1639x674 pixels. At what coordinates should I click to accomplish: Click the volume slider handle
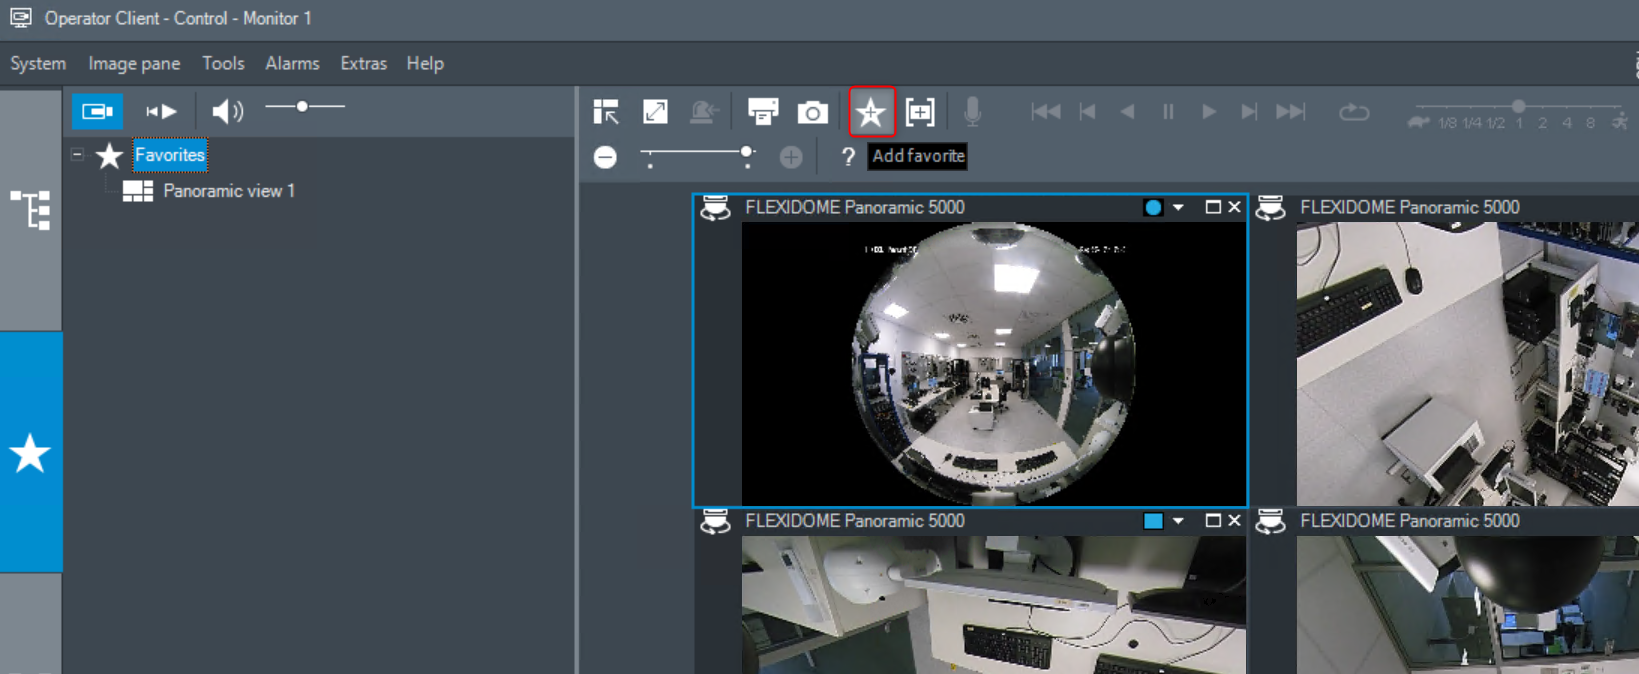tap(302, 106)
